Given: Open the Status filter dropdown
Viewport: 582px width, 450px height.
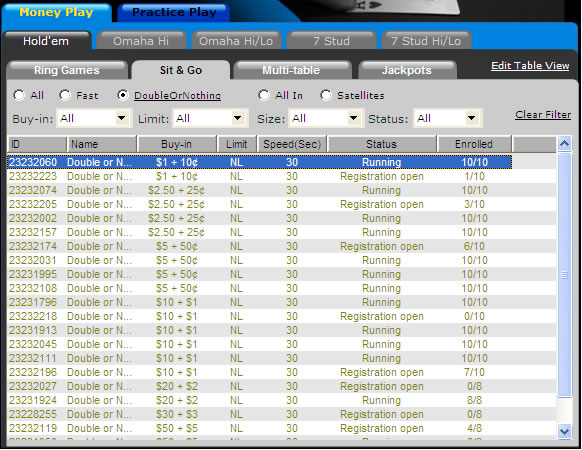Looking at the screenshot, I should coord(447,118).
